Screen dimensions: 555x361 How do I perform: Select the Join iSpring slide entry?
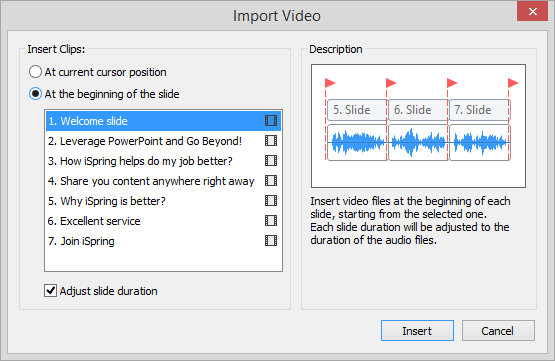click(164, 241)
